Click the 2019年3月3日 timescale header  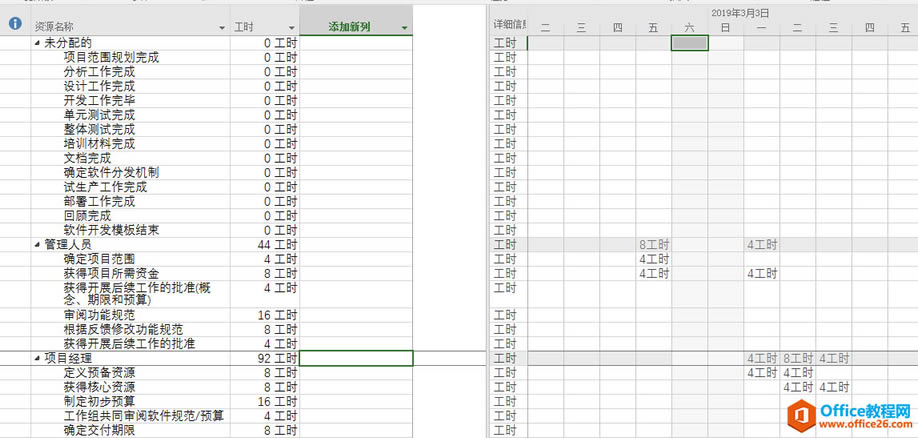(740, 12)
